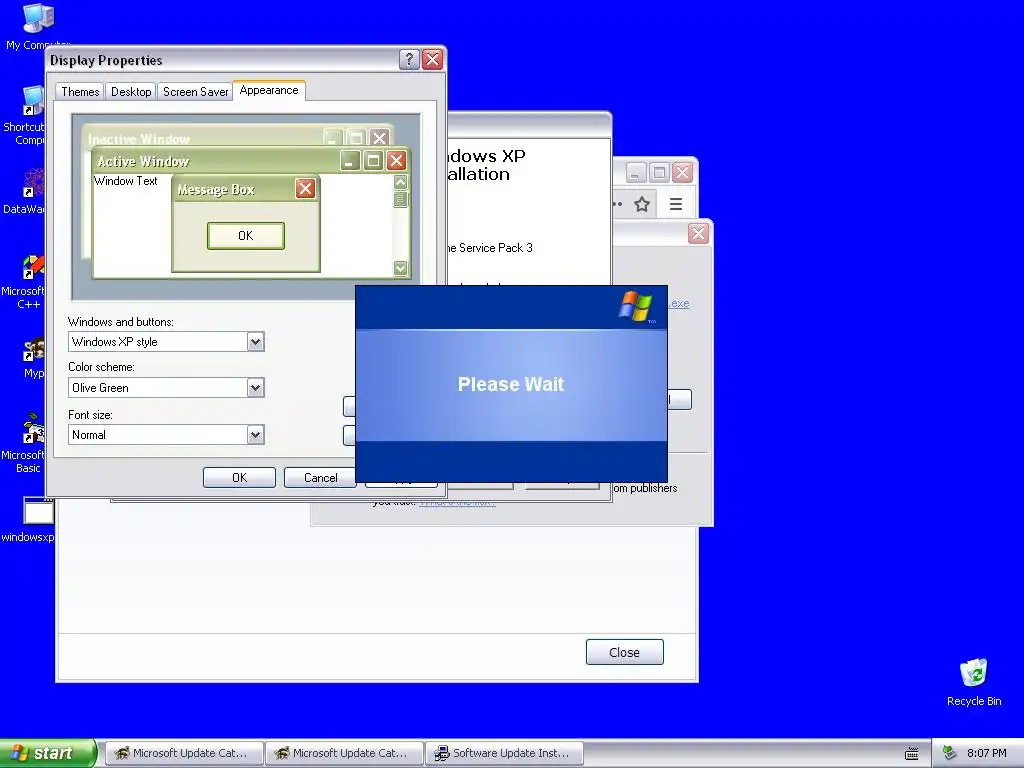Open the Recycle Bin icon
Screen dimensions: 1024x768
coord(973,682)
